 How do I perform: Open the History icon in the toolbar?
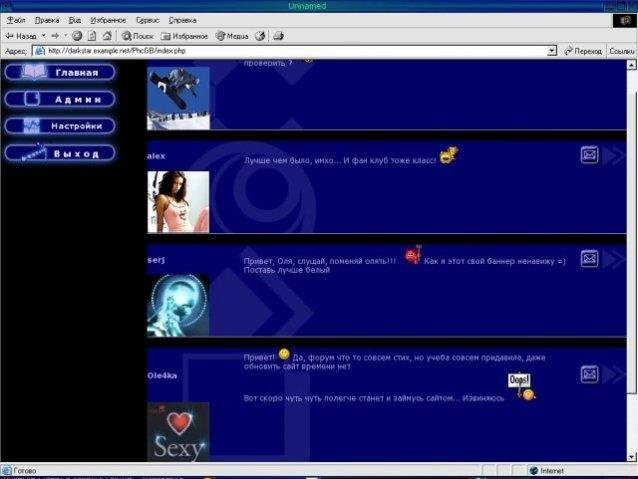point(260,36)
